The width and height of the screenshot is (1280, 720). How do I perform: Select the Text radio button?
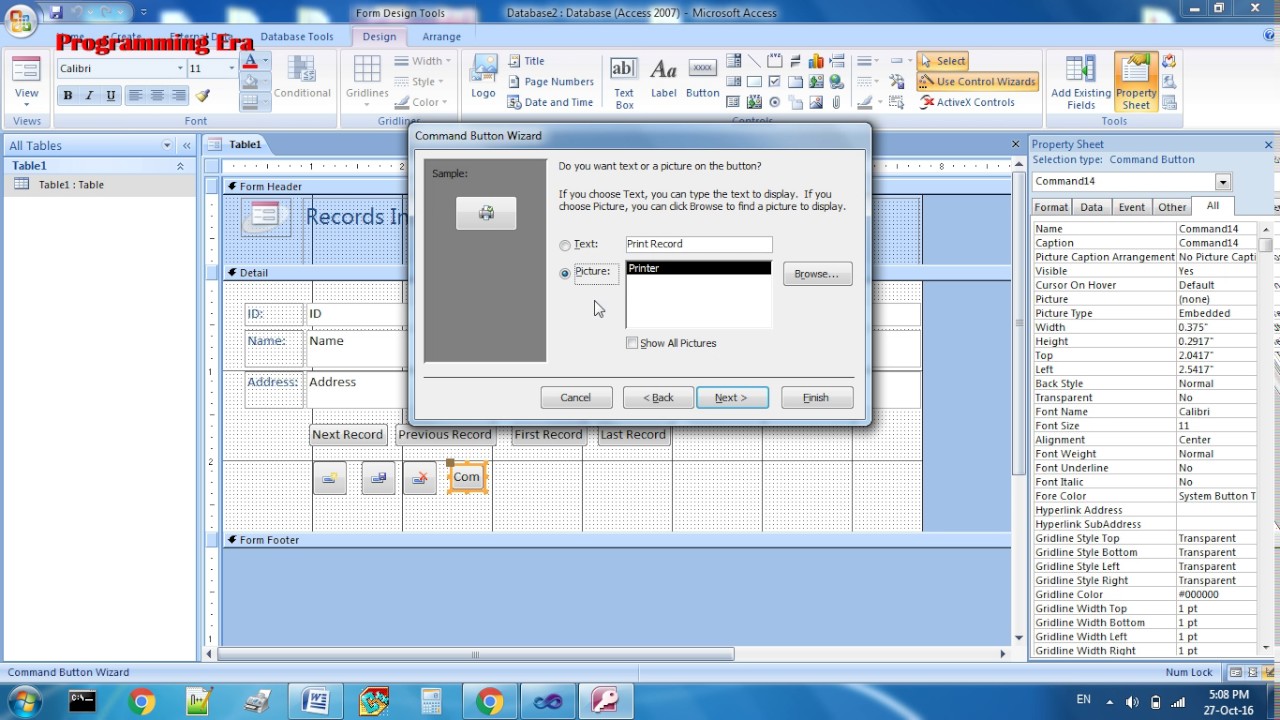coord(565,245)
